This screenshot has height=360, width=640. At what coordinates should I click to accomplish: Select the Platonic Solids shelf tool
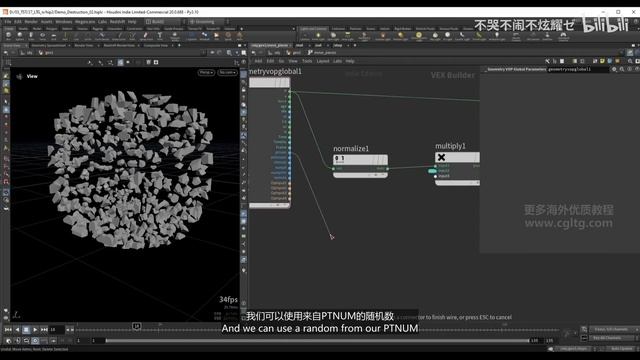(x=175, y=36)
